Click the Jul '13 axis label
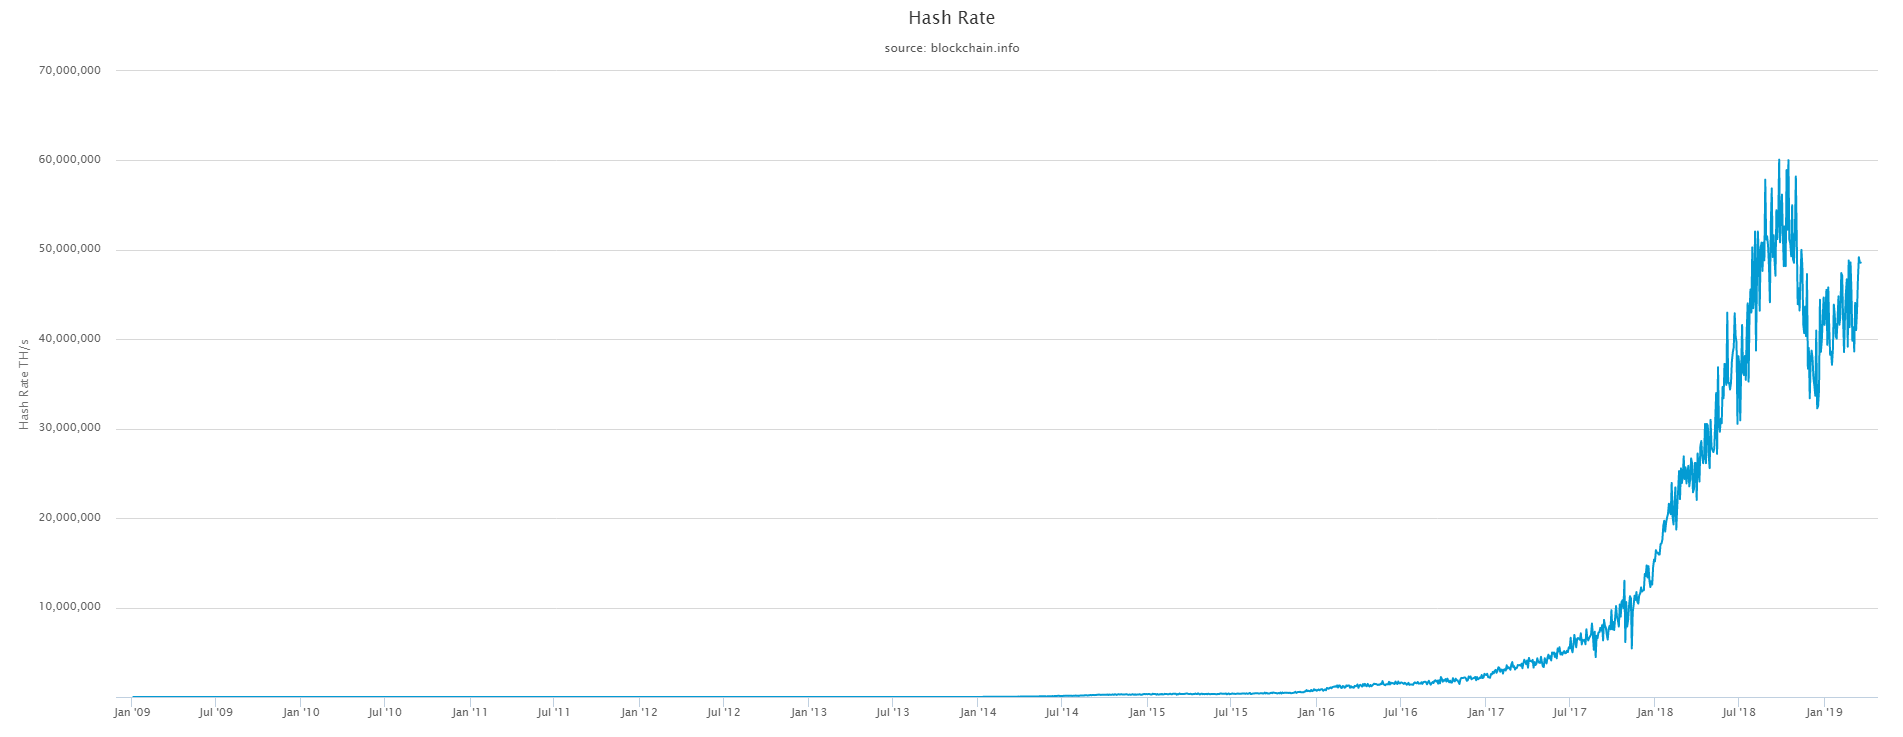The width and height of the screenshot is (1903, 737). 893,713
